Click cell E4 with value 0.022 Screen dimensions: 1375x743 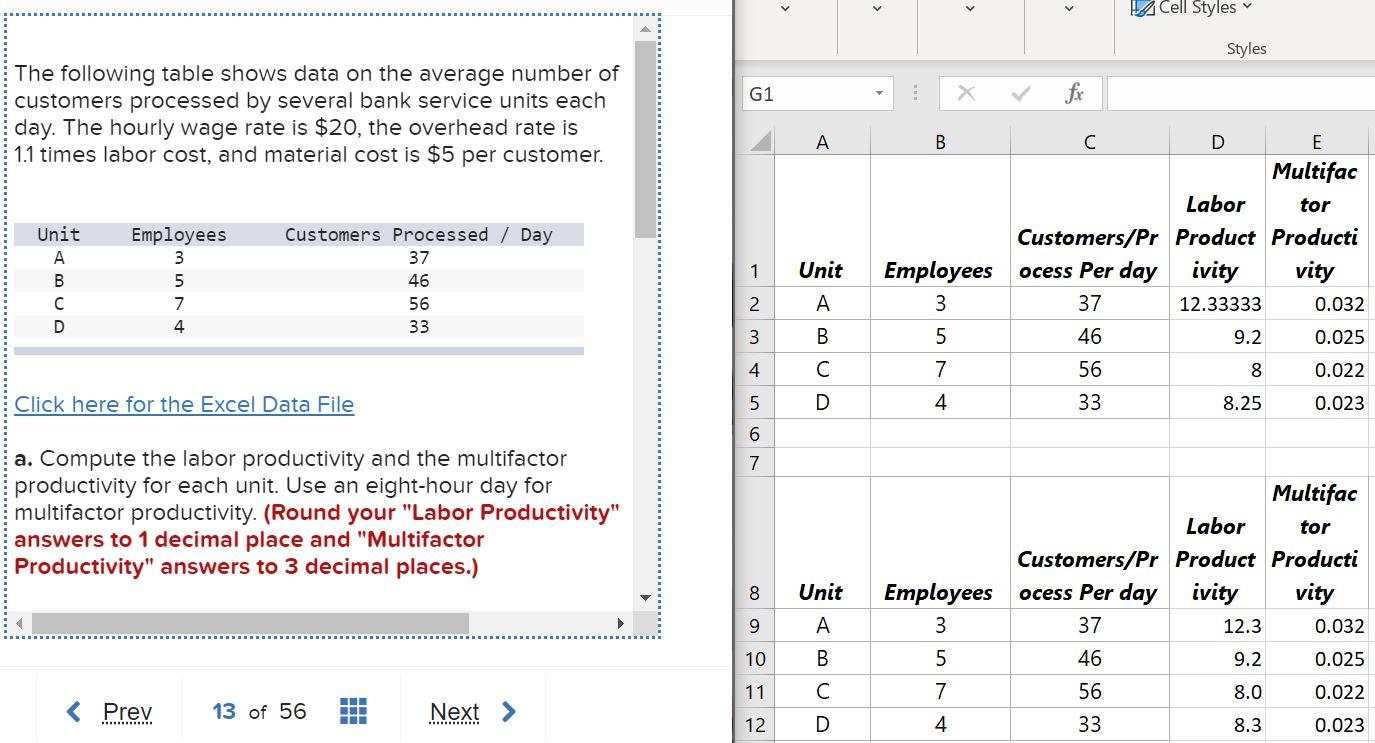click(1317, 370)
